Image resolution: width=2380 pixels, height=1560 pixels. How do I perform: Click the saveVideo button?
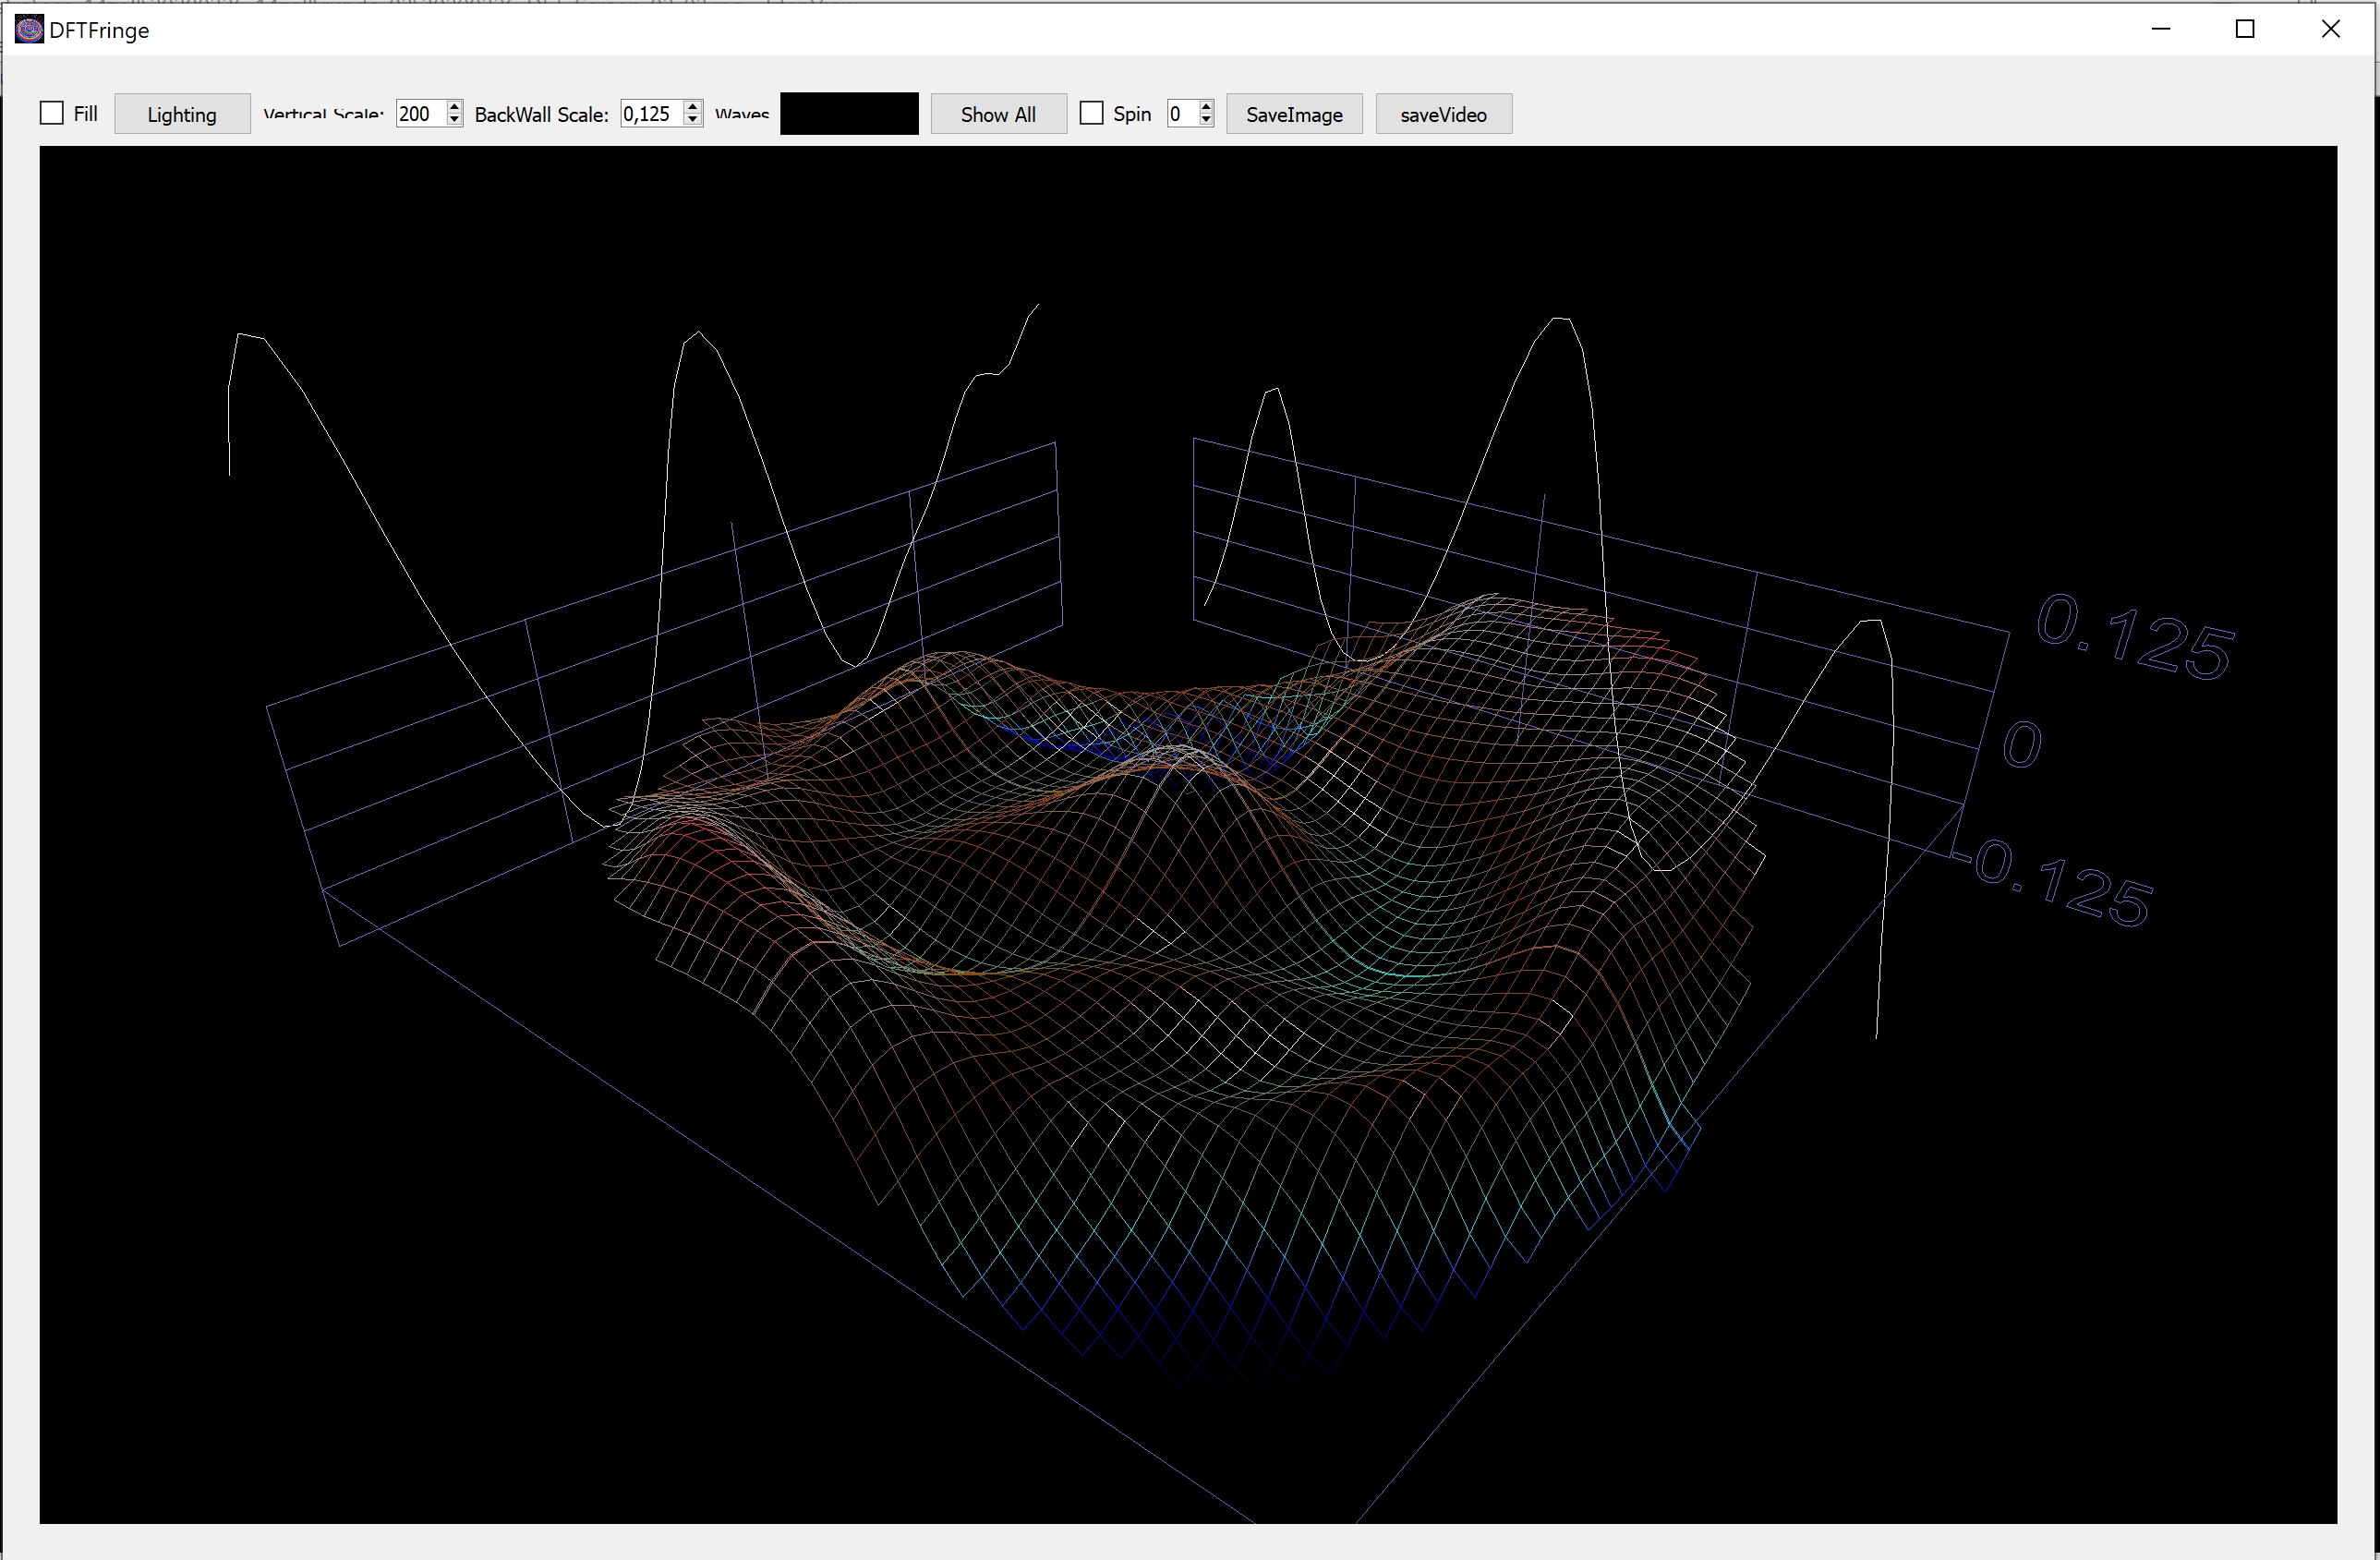pyautogui.click(x=1443, y=114)
